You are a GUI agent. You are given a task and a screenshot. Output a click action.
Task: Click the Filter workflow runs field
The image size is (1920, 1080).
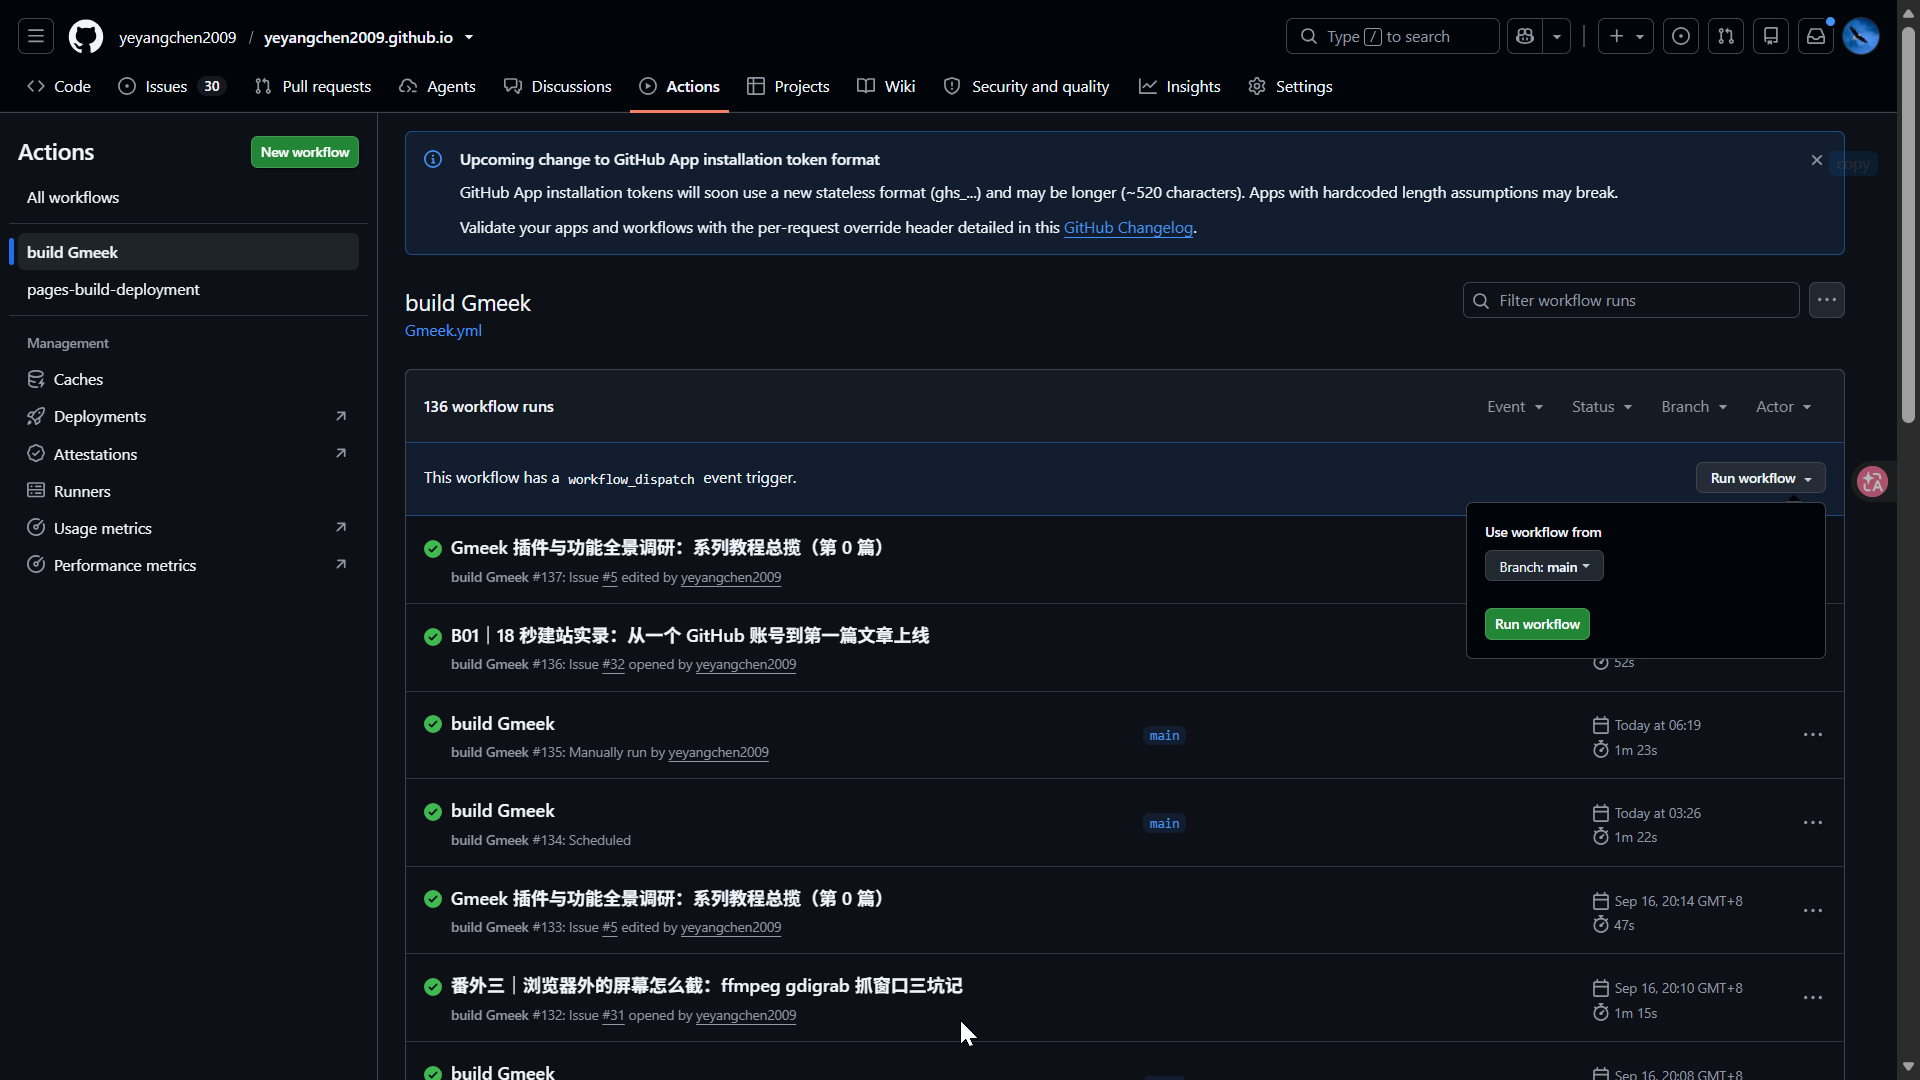1631,301
